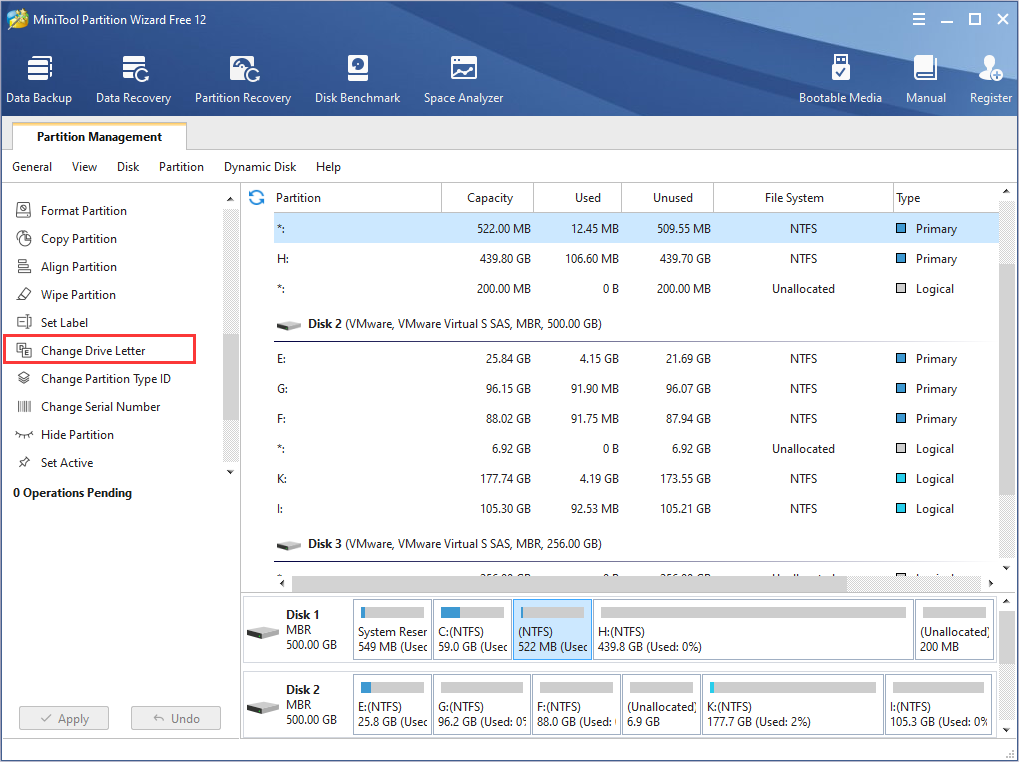Click the Apply button
Image resolution: width=1019 pixels, height=762 pixels.
(64, 718)
